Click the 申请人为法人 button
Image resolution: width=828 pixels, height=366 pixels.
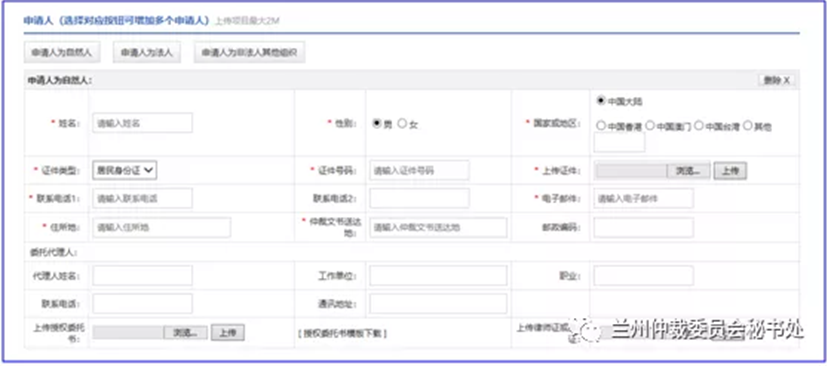click(147, 52)
